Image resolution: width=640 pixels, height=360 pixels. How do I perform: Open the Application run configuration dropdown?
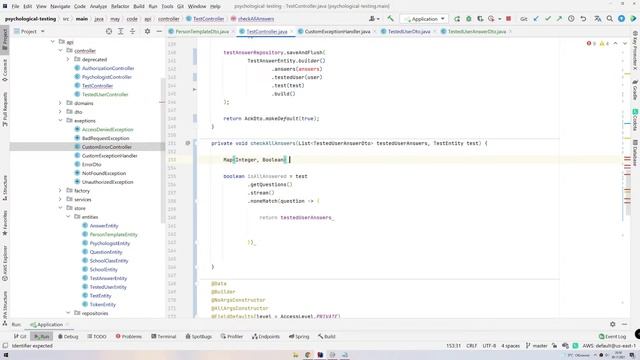click(x=424, y=19)
